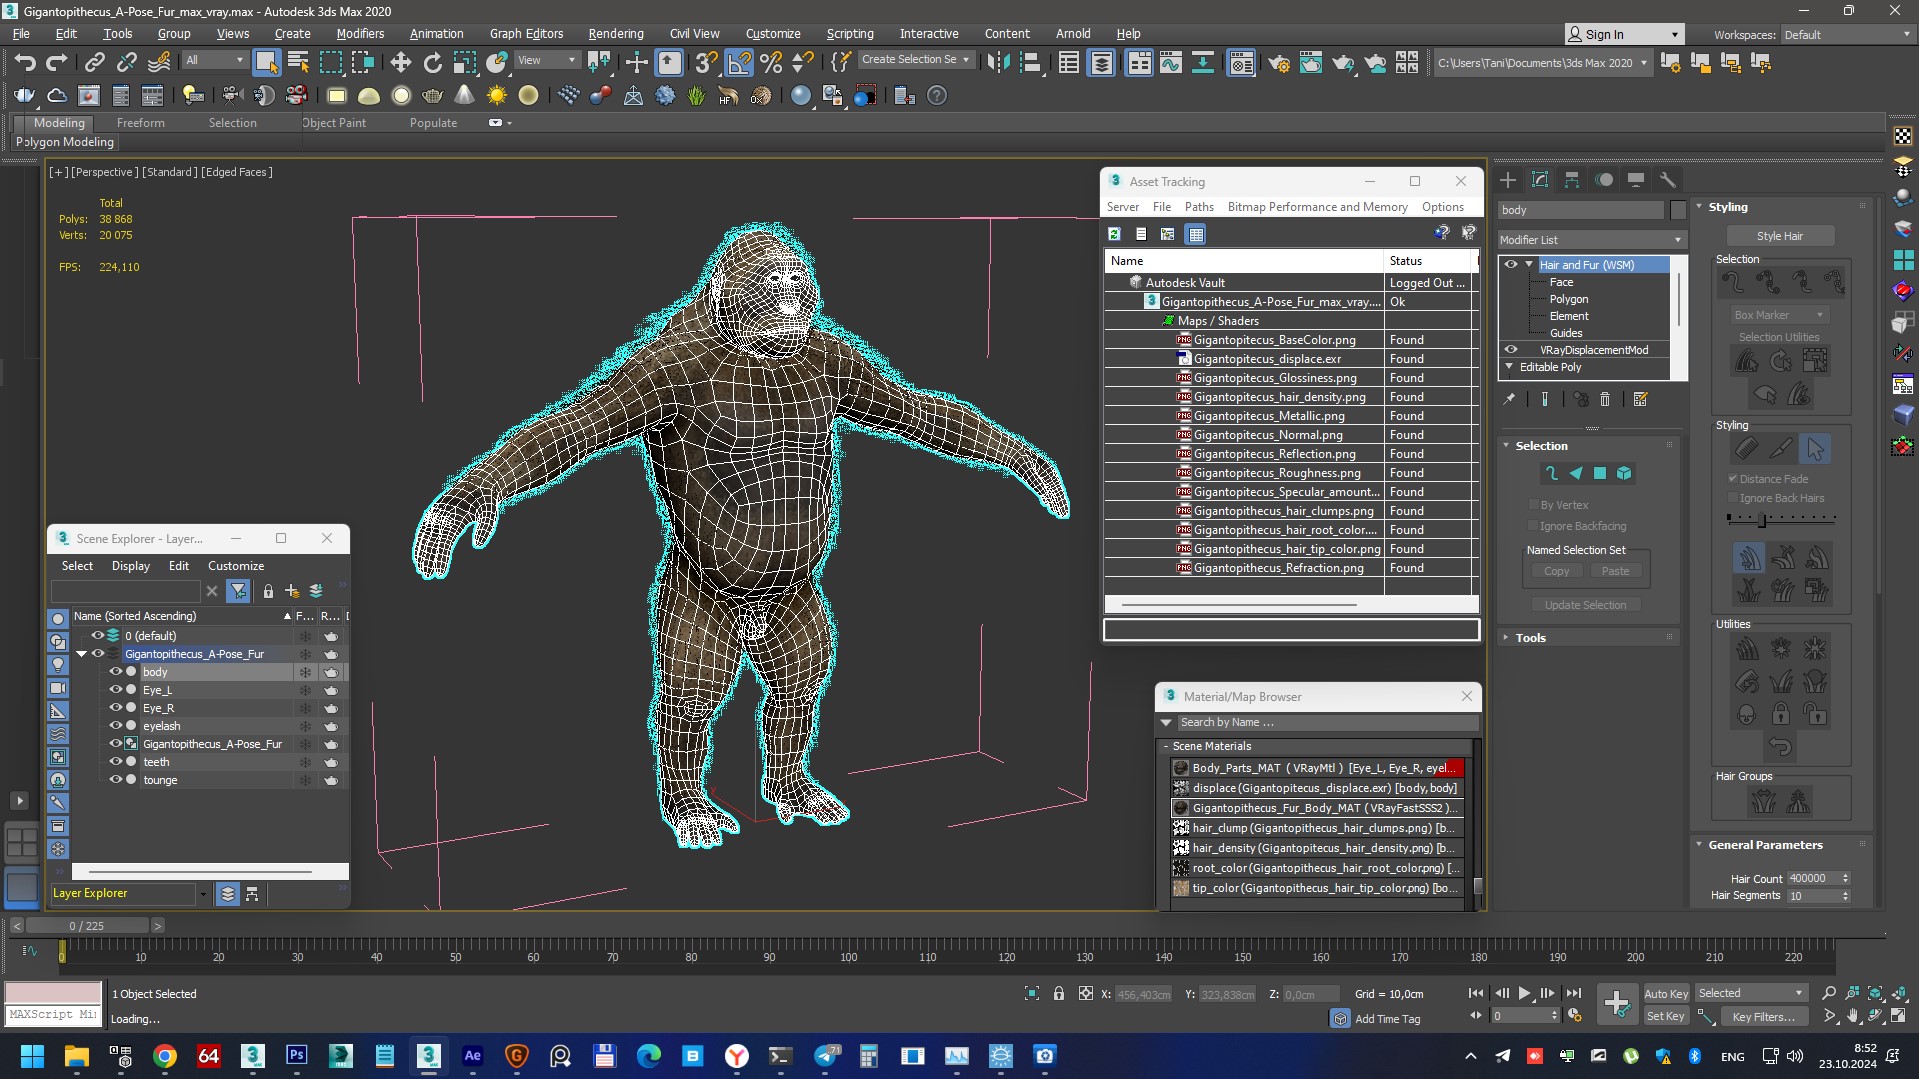
Task: Click the Style Hair button
Action: (x=1779, y=236)
